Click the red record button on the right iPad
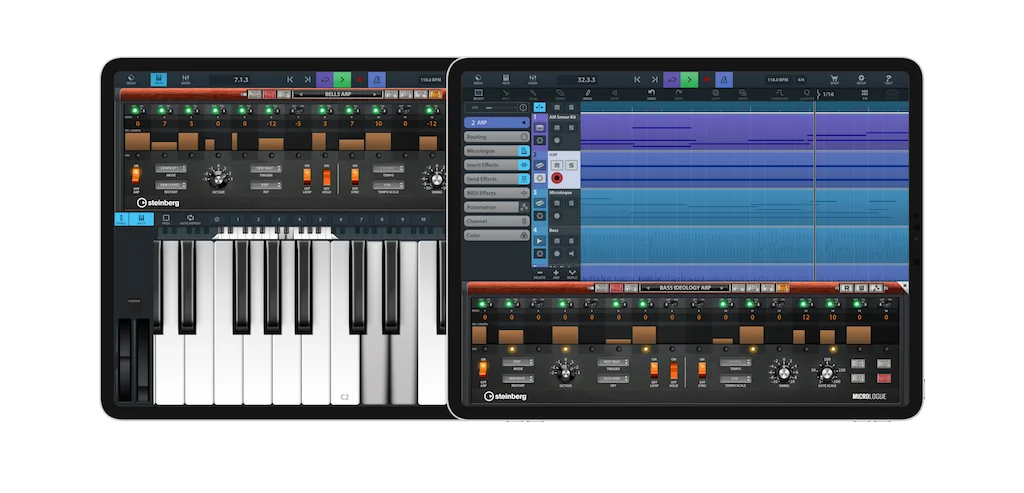The width and height of the screenshot is (1024, 493). tap(706, 80)
